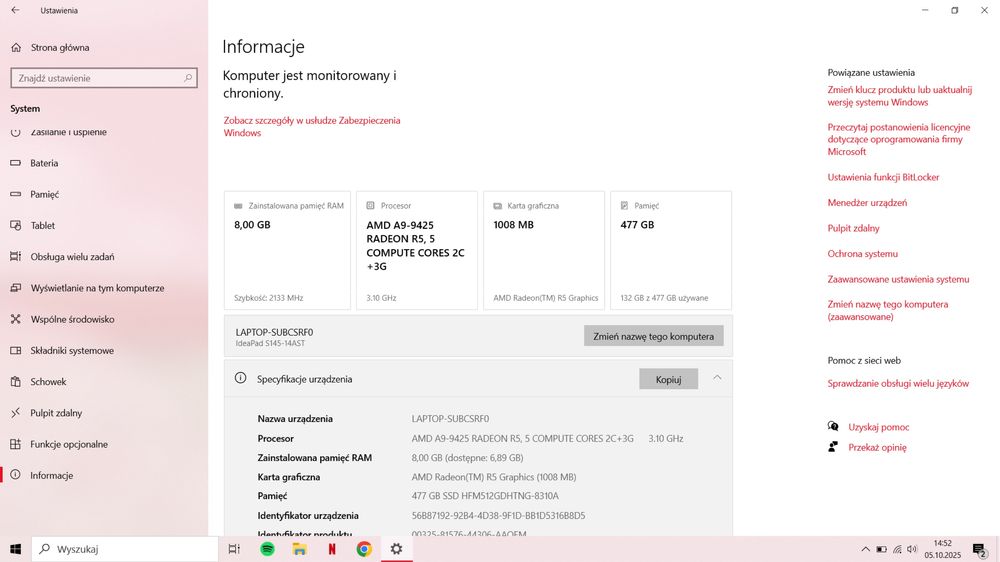
Task: Click the Uzyskaj pomoc chat icon
Action: click(x=833, y=426)
